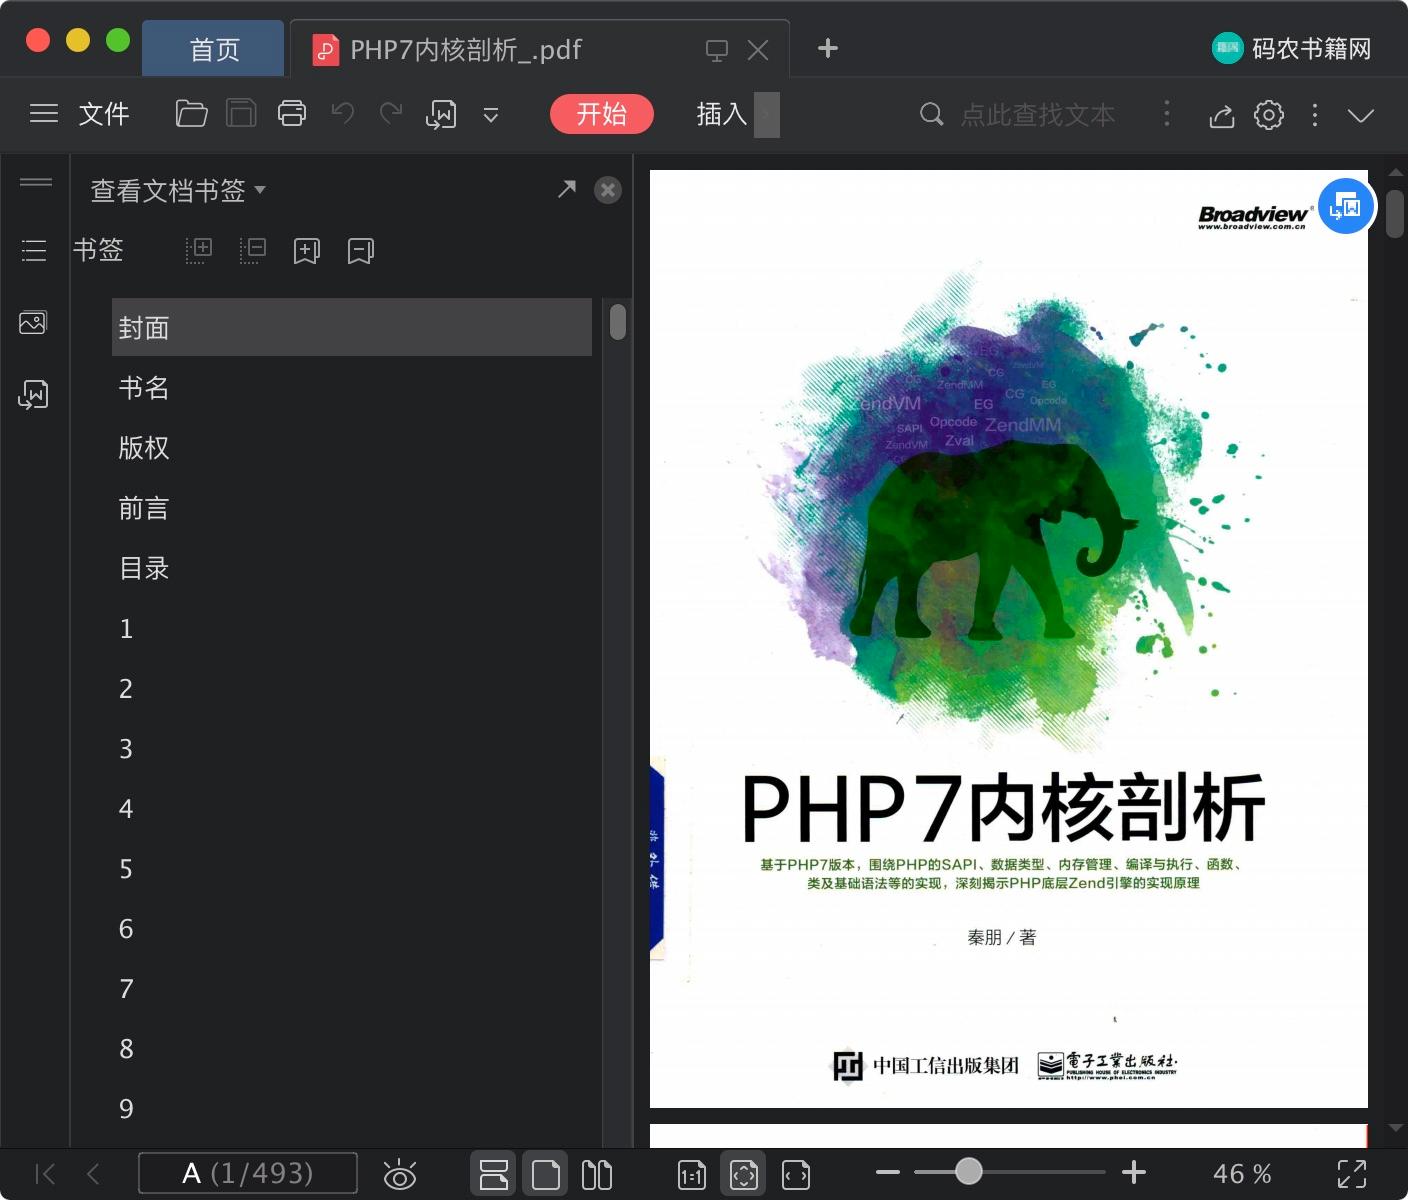Image resolution: width=1408 pixels, height=1200 pixels.
Task: Expand all bookmarks icon
Action: 199,250
